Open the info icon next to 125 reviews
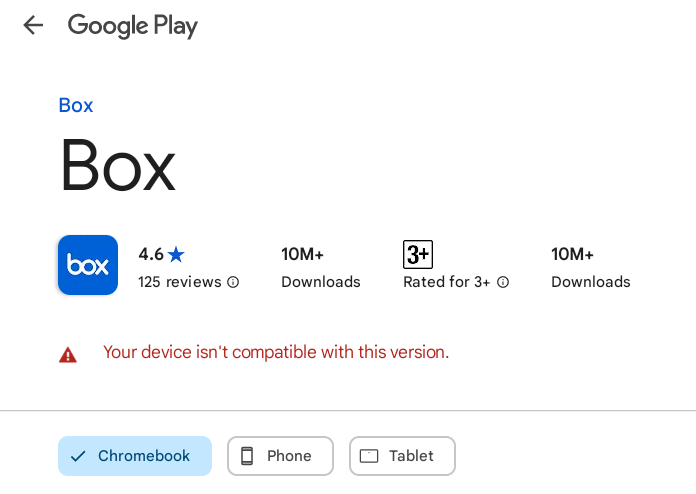The height and width of the screenshot is (494, 696). (x=233, y=282)
